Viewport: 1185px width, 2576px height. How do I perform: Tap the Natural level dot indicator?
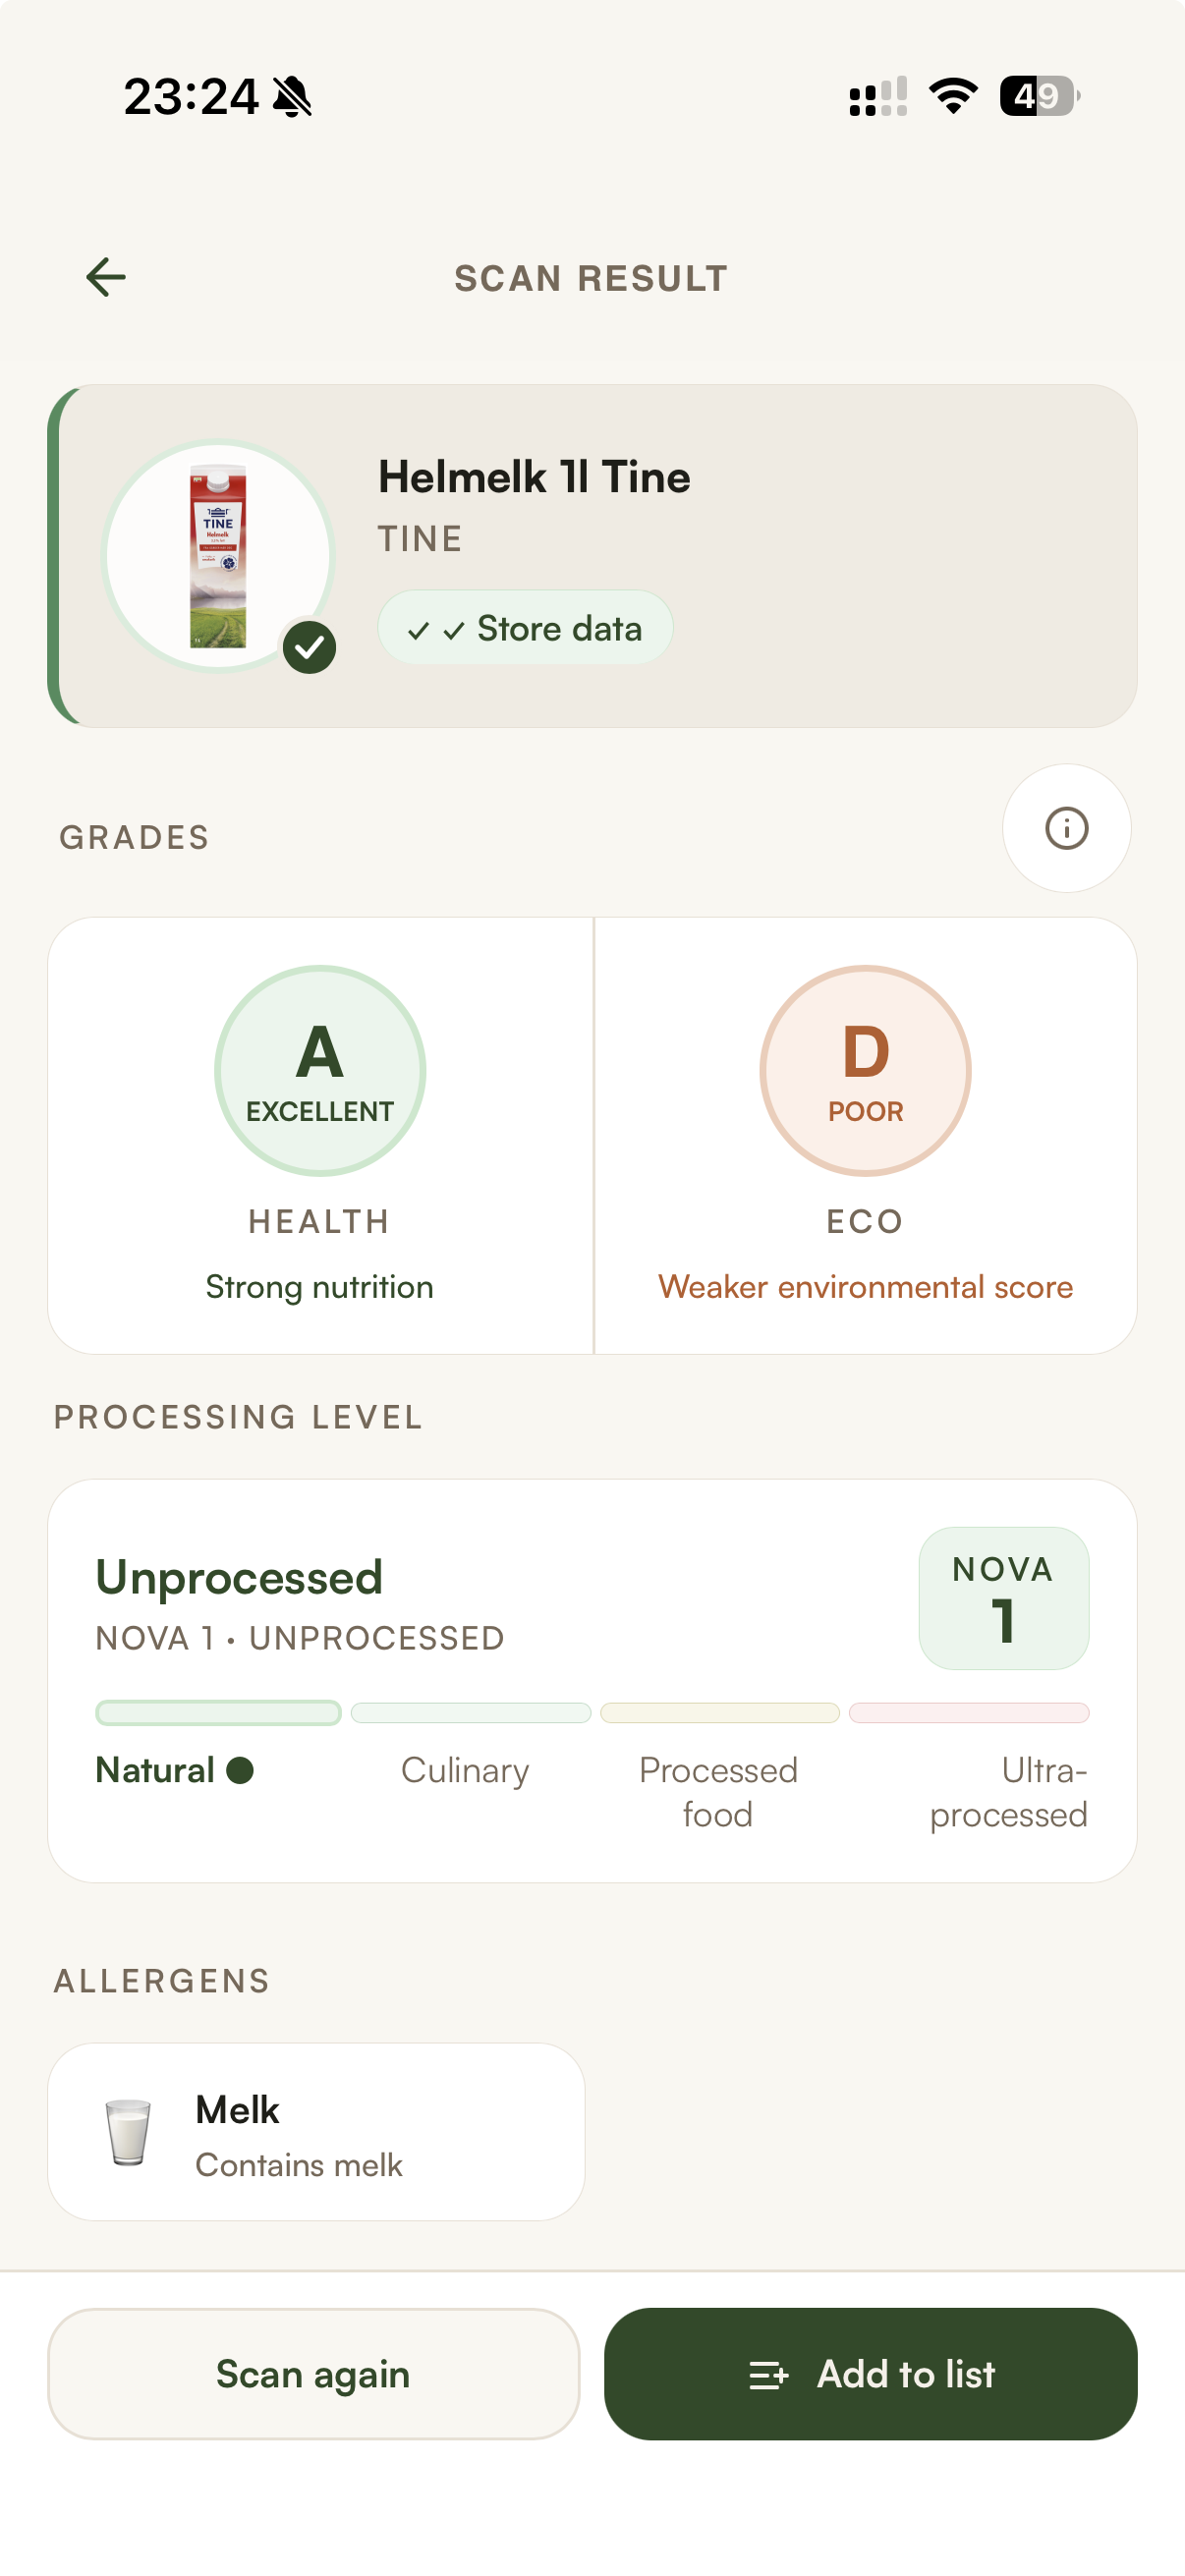point(240,1770)
